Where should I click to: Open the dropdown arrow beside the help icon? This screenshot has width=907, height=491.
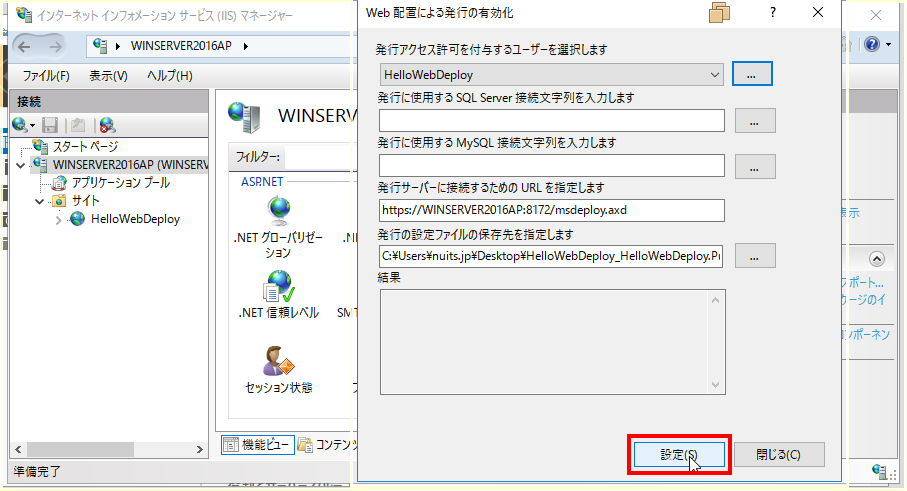(888, 45)
